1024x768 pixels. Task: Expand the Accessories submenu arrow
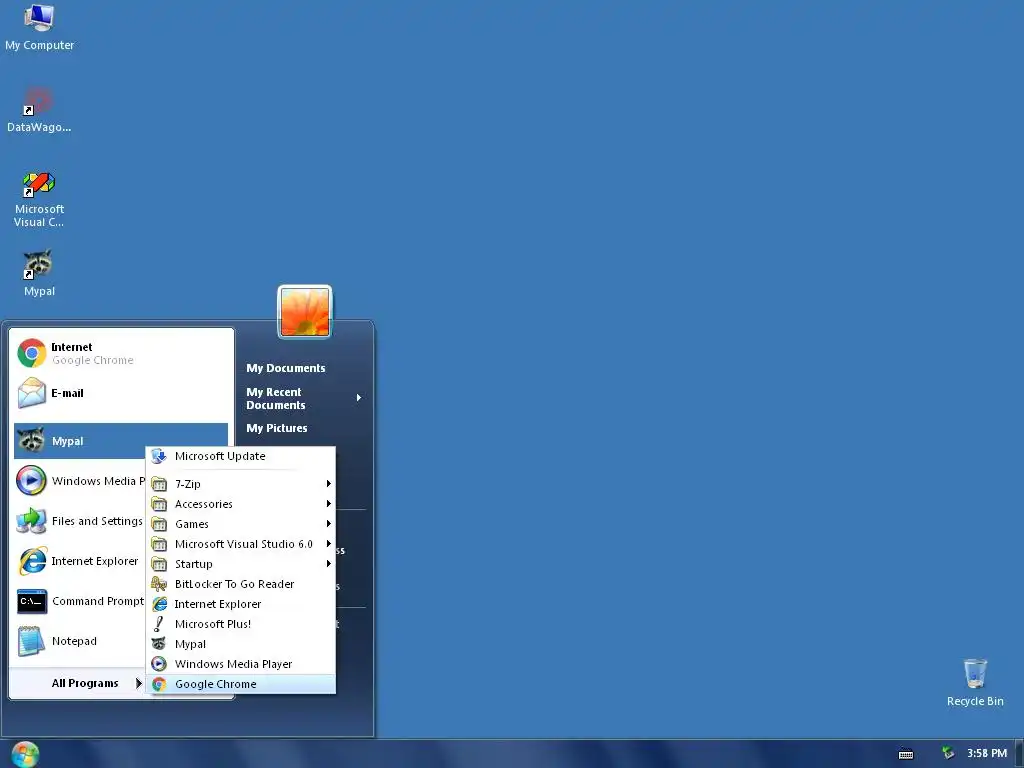[x=328, y=504]
